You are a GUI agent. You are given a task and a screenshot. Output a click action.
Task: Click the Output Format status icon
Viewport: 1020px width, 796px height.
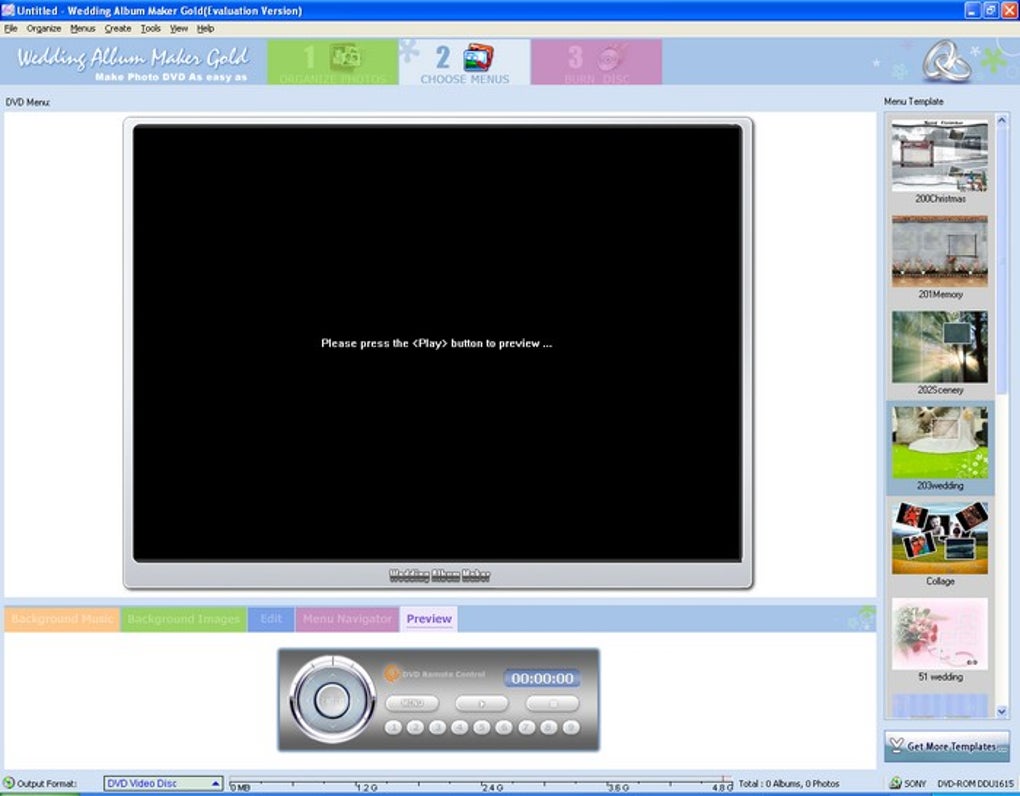coord(8,783)
